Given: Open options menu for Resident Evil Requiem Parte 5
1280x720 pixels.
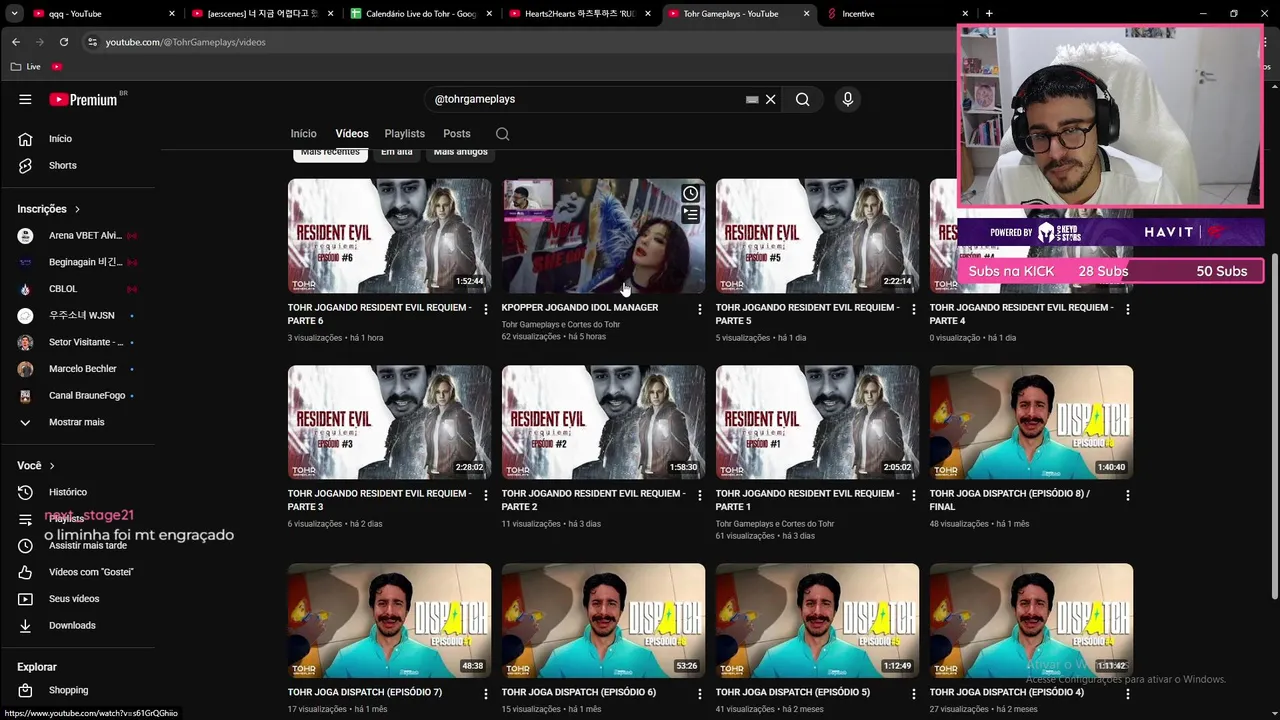Looking at the screenshot, I should click(x=914, y=310).
